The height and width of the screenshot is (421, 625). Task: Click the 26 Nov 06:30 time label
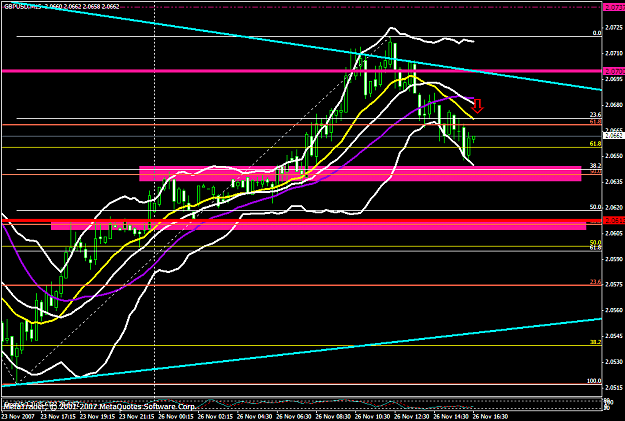pyautogui.click(x=294, y=417)
